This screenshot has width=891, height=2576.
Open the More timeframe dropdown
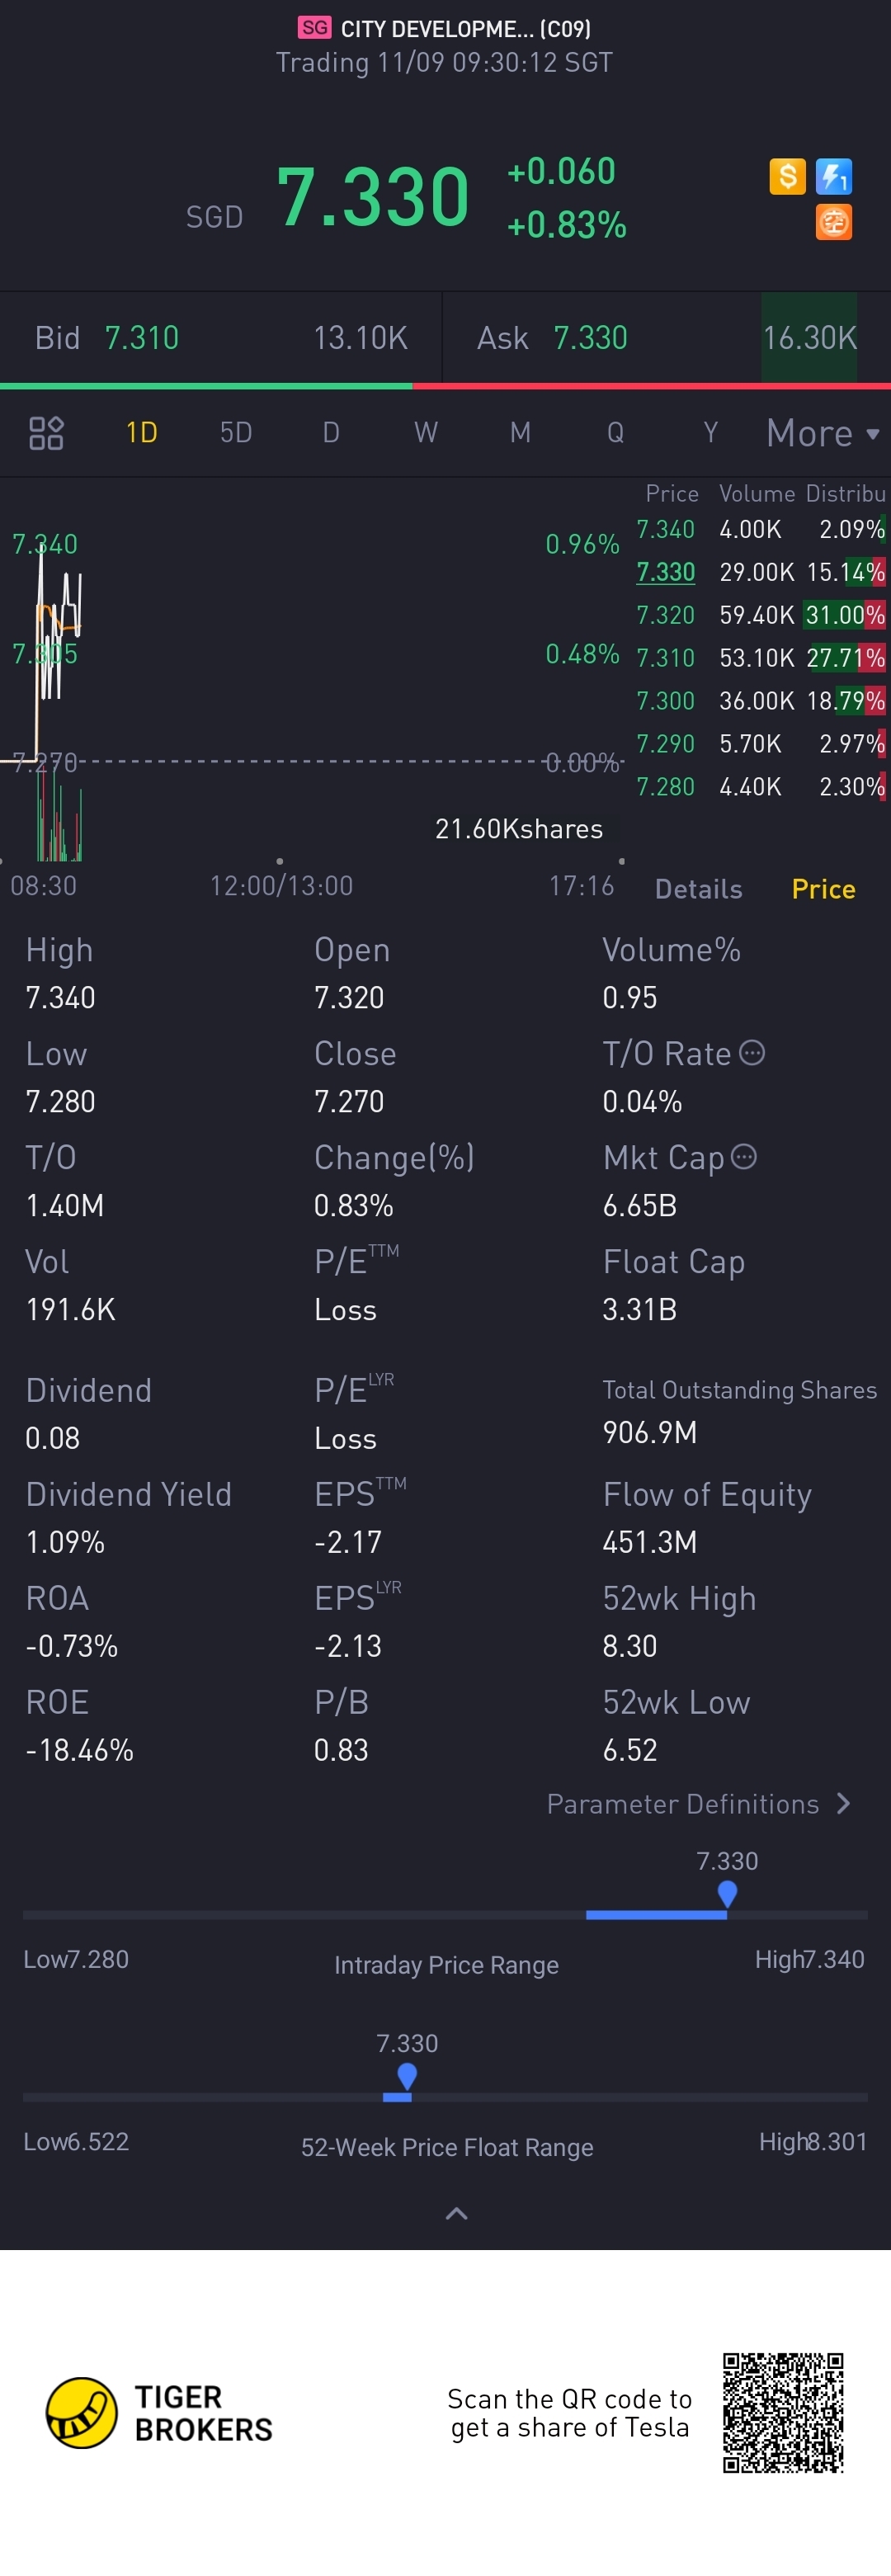(823, 433)
